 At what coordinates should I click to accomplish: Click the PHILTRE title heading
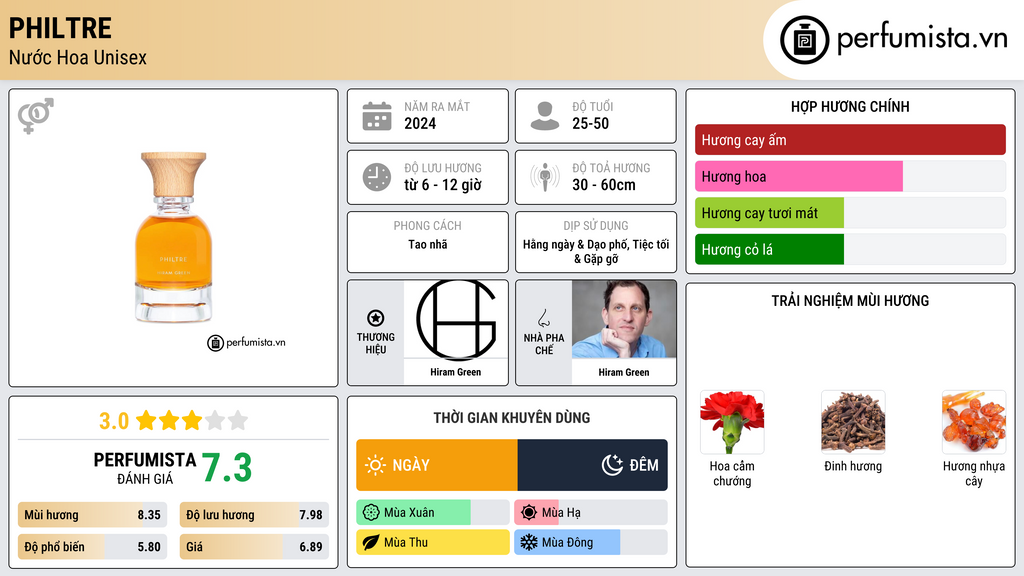[60, 29]
